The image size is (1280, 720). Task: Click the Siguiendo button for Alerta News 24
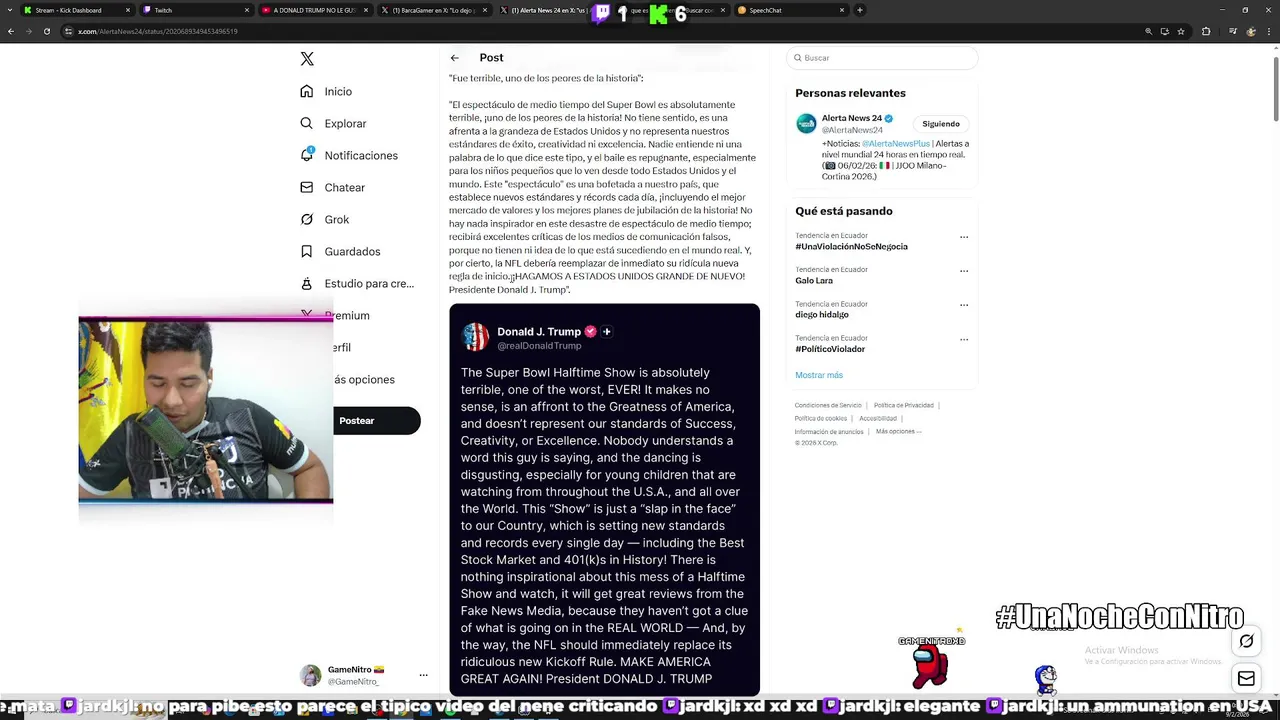point(941,124)
